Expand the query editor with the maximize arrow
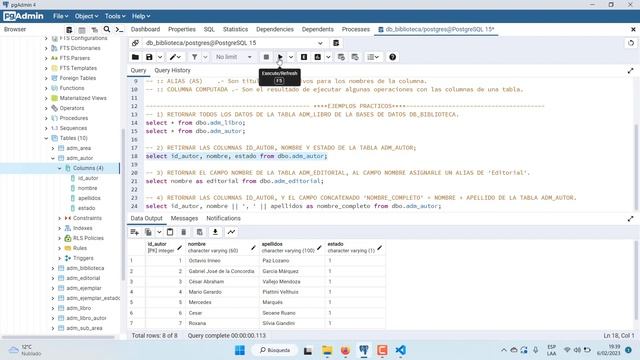The width and height of the screenshot is (640, 360). pos(631,71)
